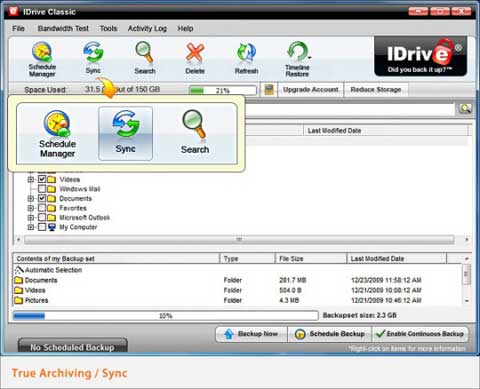
Task: Check the My Computer checkbox
Action: [42, 227]
